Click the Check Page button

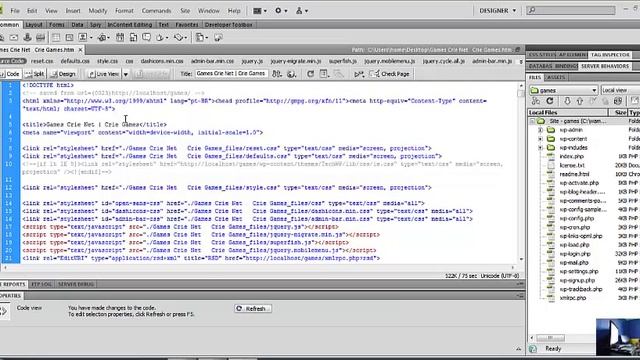pyautogui.click(x=389, y=74)
